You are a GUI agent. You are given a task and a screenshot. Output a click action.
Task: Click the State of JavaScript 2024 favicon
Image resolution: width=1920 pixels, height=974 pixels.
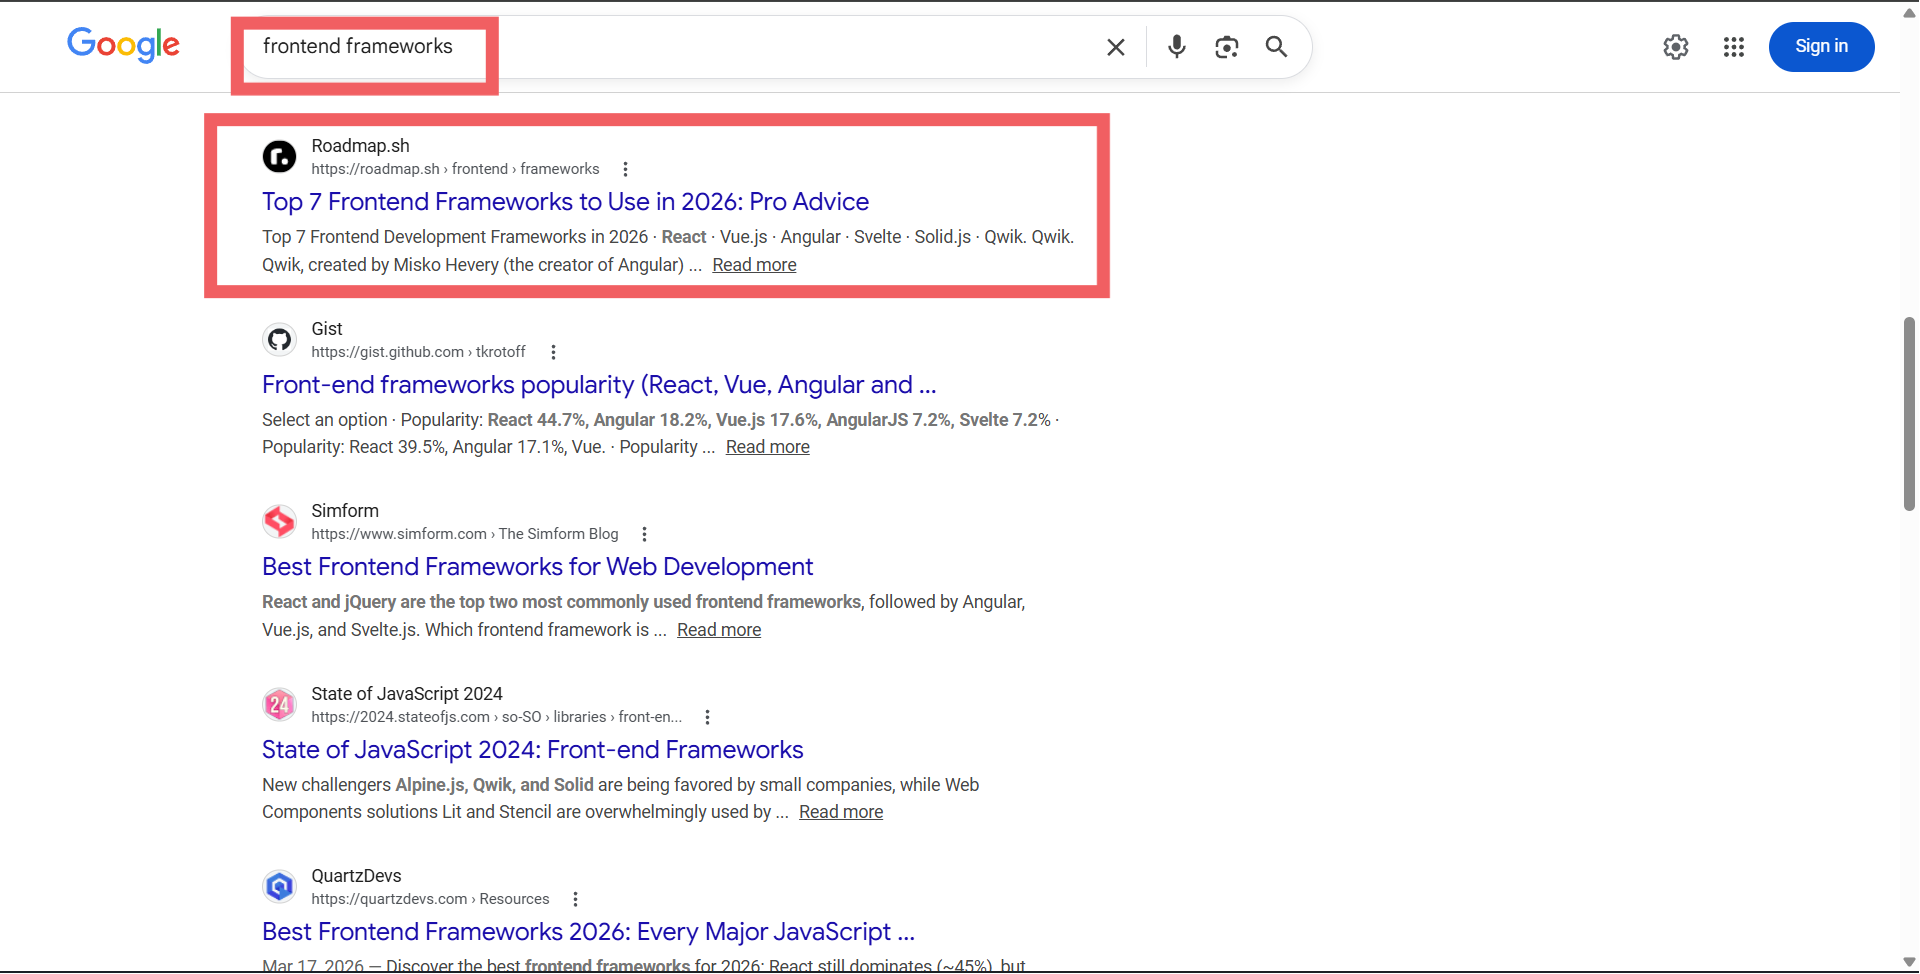[279, 704]
